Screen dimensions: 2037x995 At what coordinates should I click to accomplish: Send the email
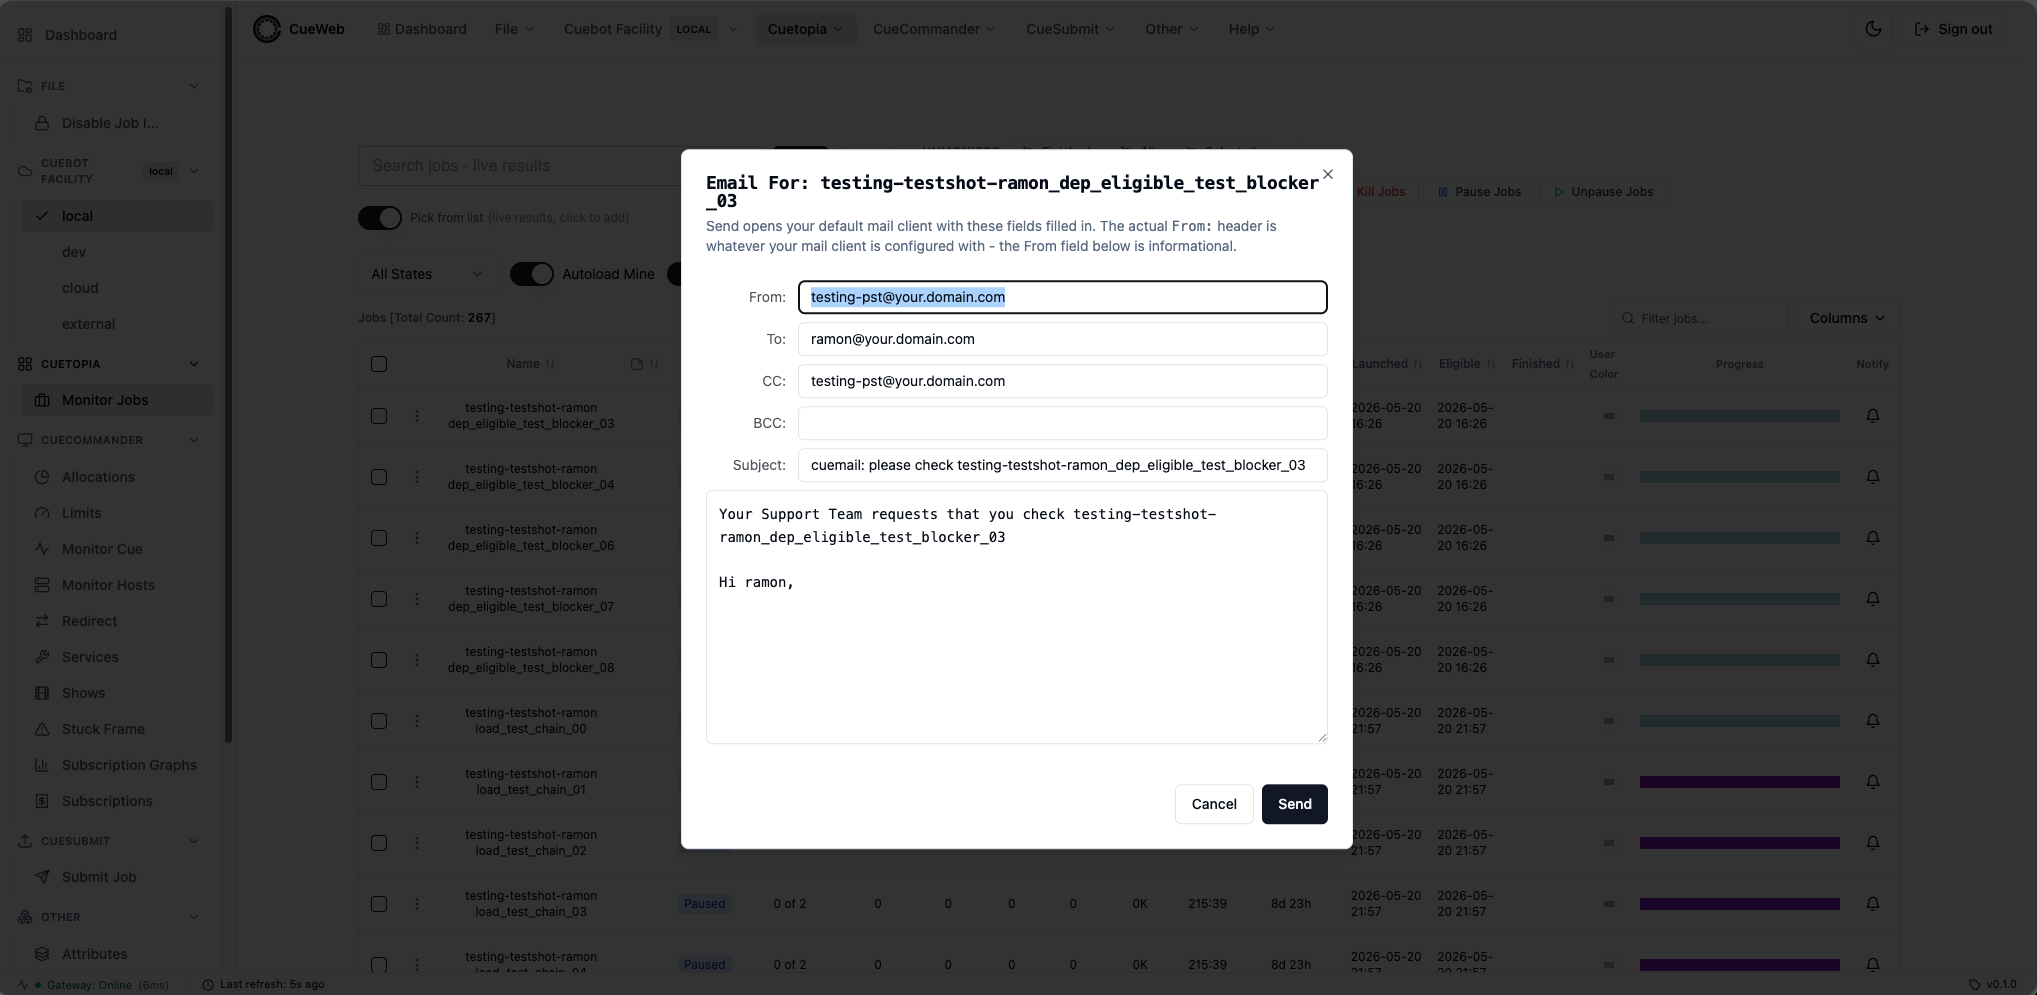(1294, 804)
